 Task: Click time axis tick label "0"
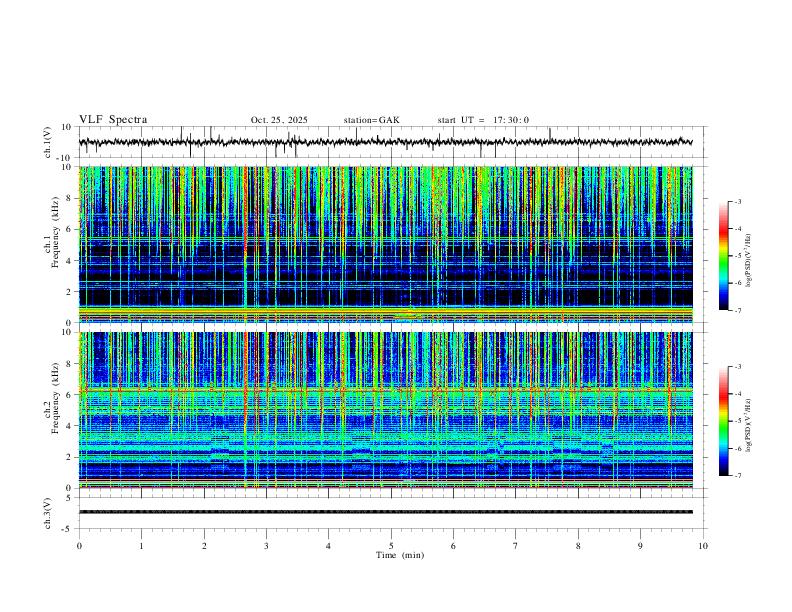(79, 546)
